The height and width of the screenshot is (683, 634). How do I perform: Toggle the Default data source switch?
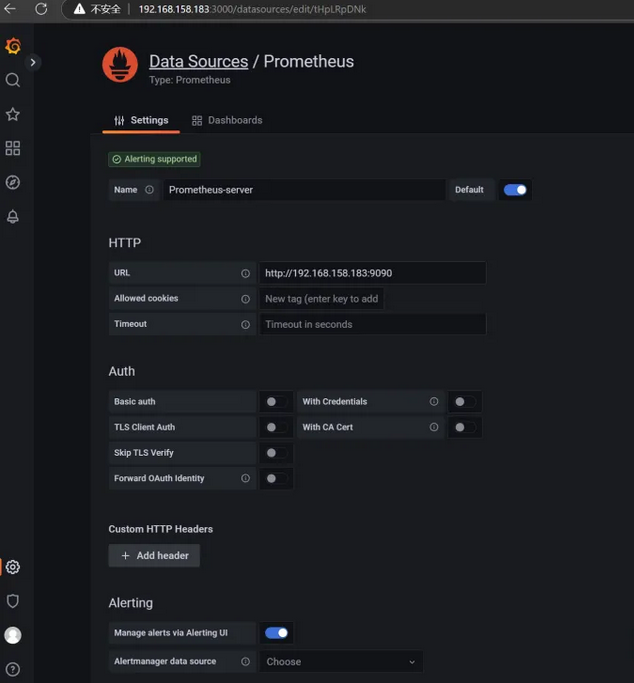click(515, 190)
